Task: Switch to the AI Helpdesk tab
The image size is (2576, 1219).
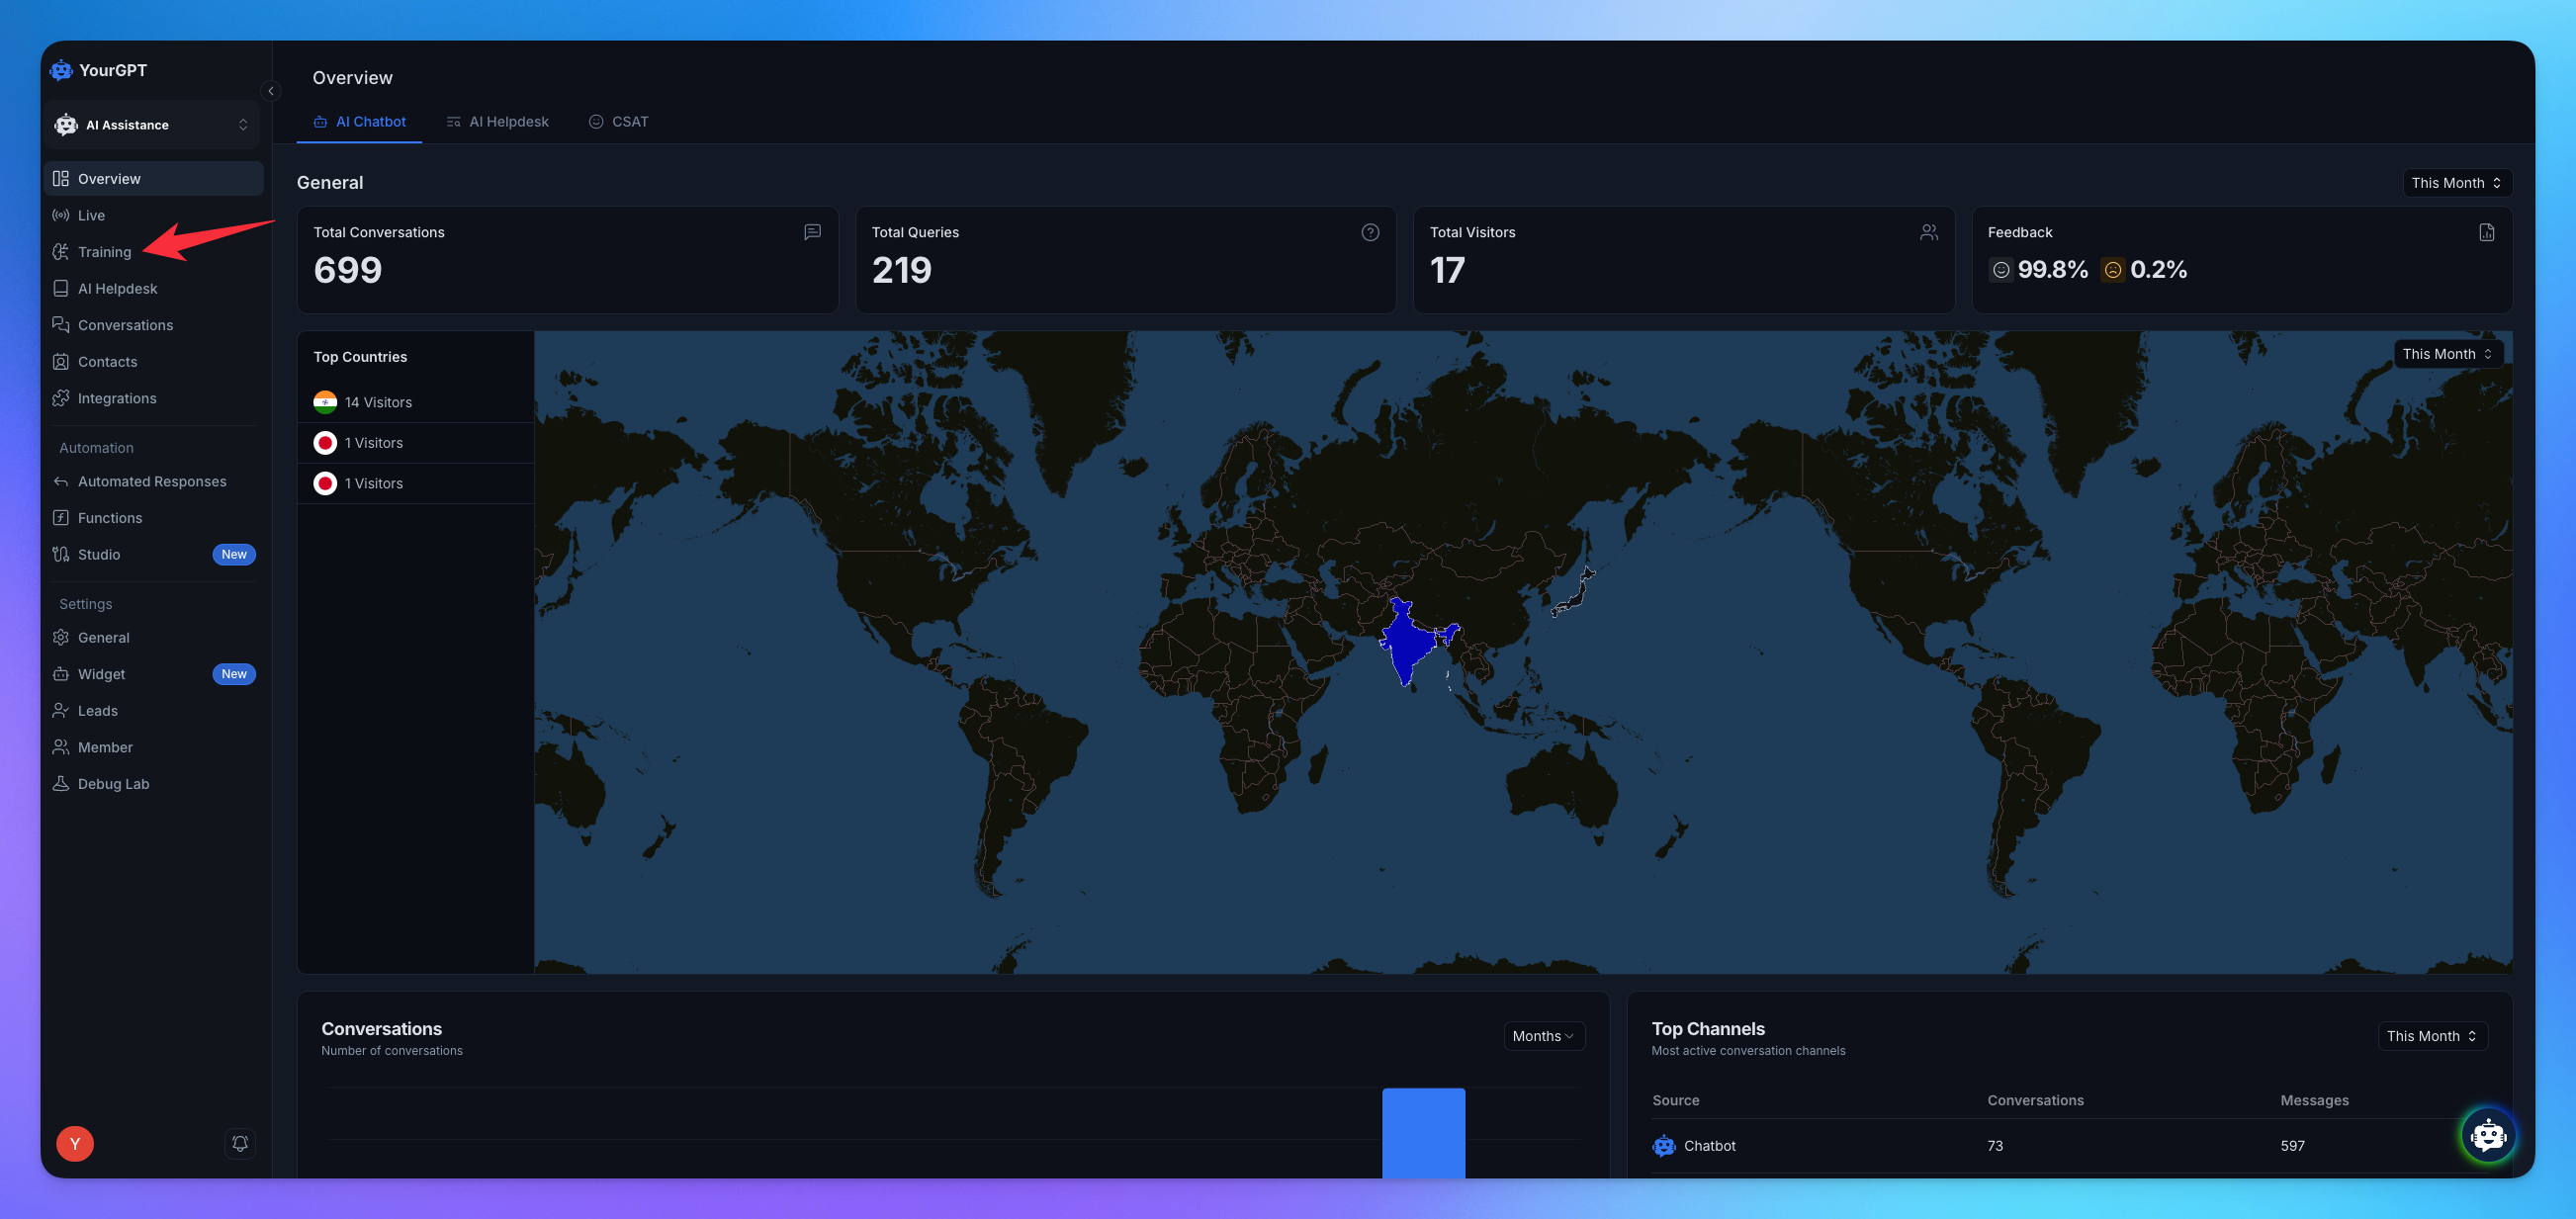Action: (x=498, y=122)
